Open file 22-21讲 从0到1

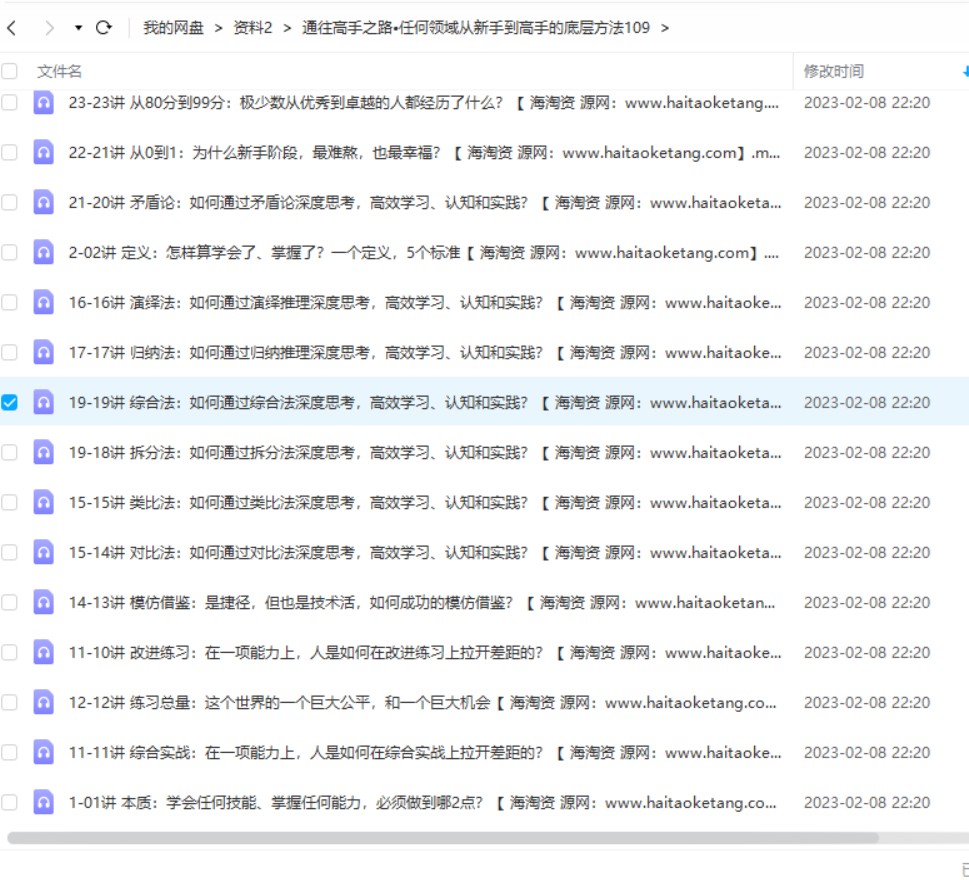(x=424, y=152)
